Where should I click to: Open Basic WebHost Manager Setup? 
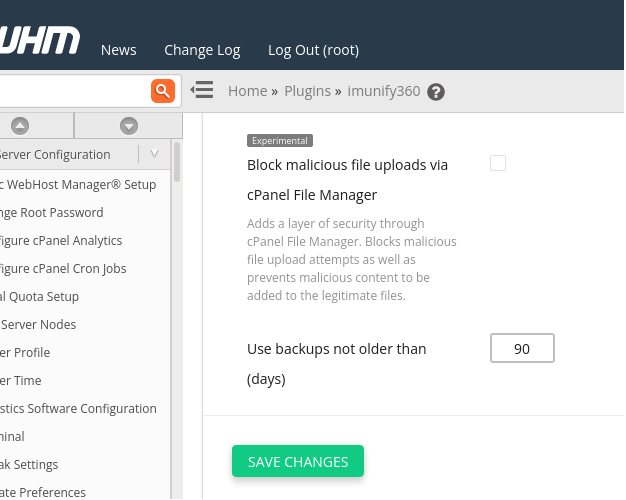[x=78, y=184]
